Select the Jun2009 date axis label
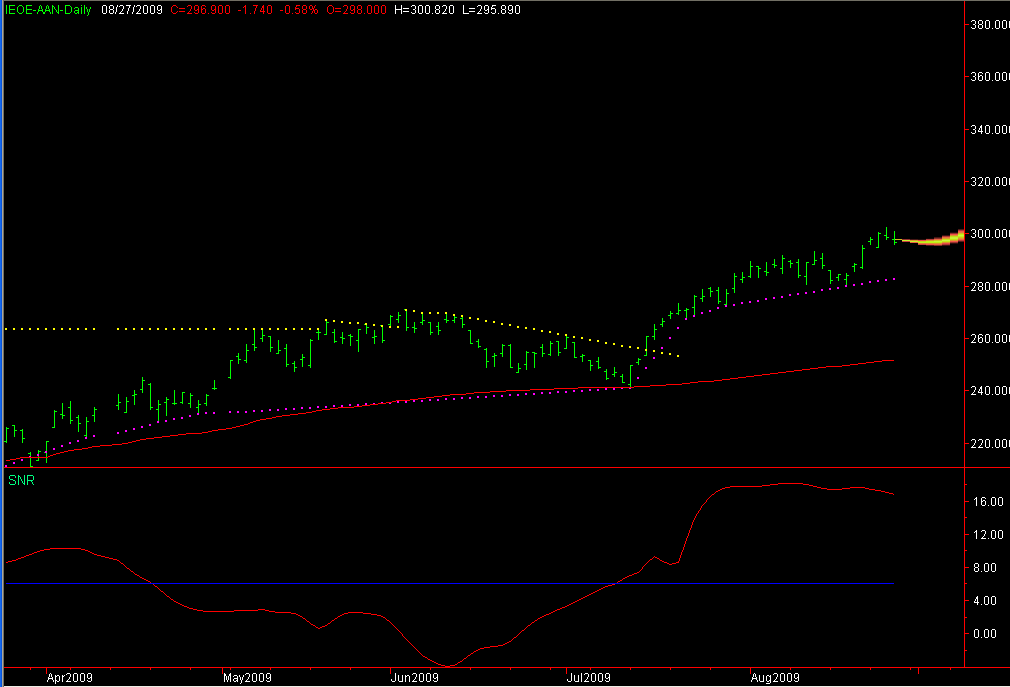Screen dimensions: 1010x687 click(414, 677)
